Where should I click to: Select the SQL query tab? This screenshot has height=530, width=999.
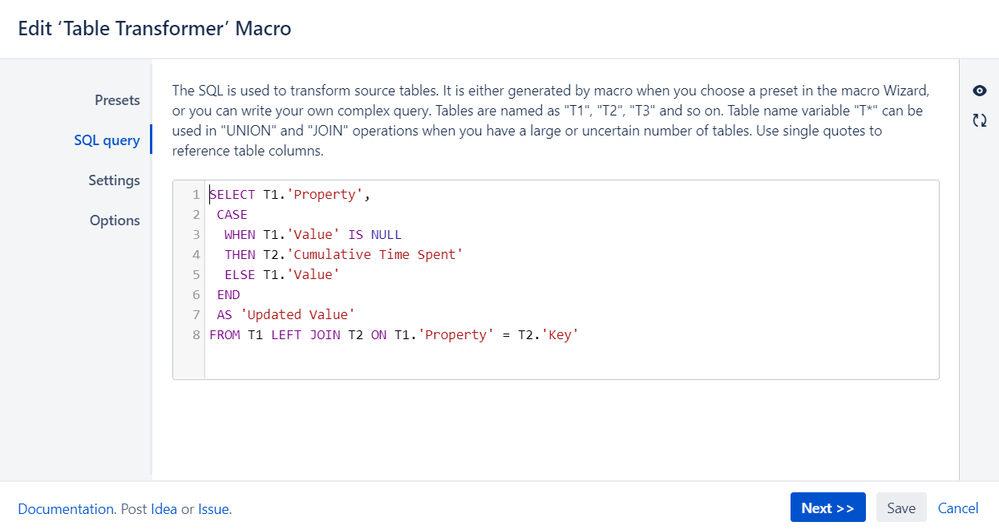point(106,140)
